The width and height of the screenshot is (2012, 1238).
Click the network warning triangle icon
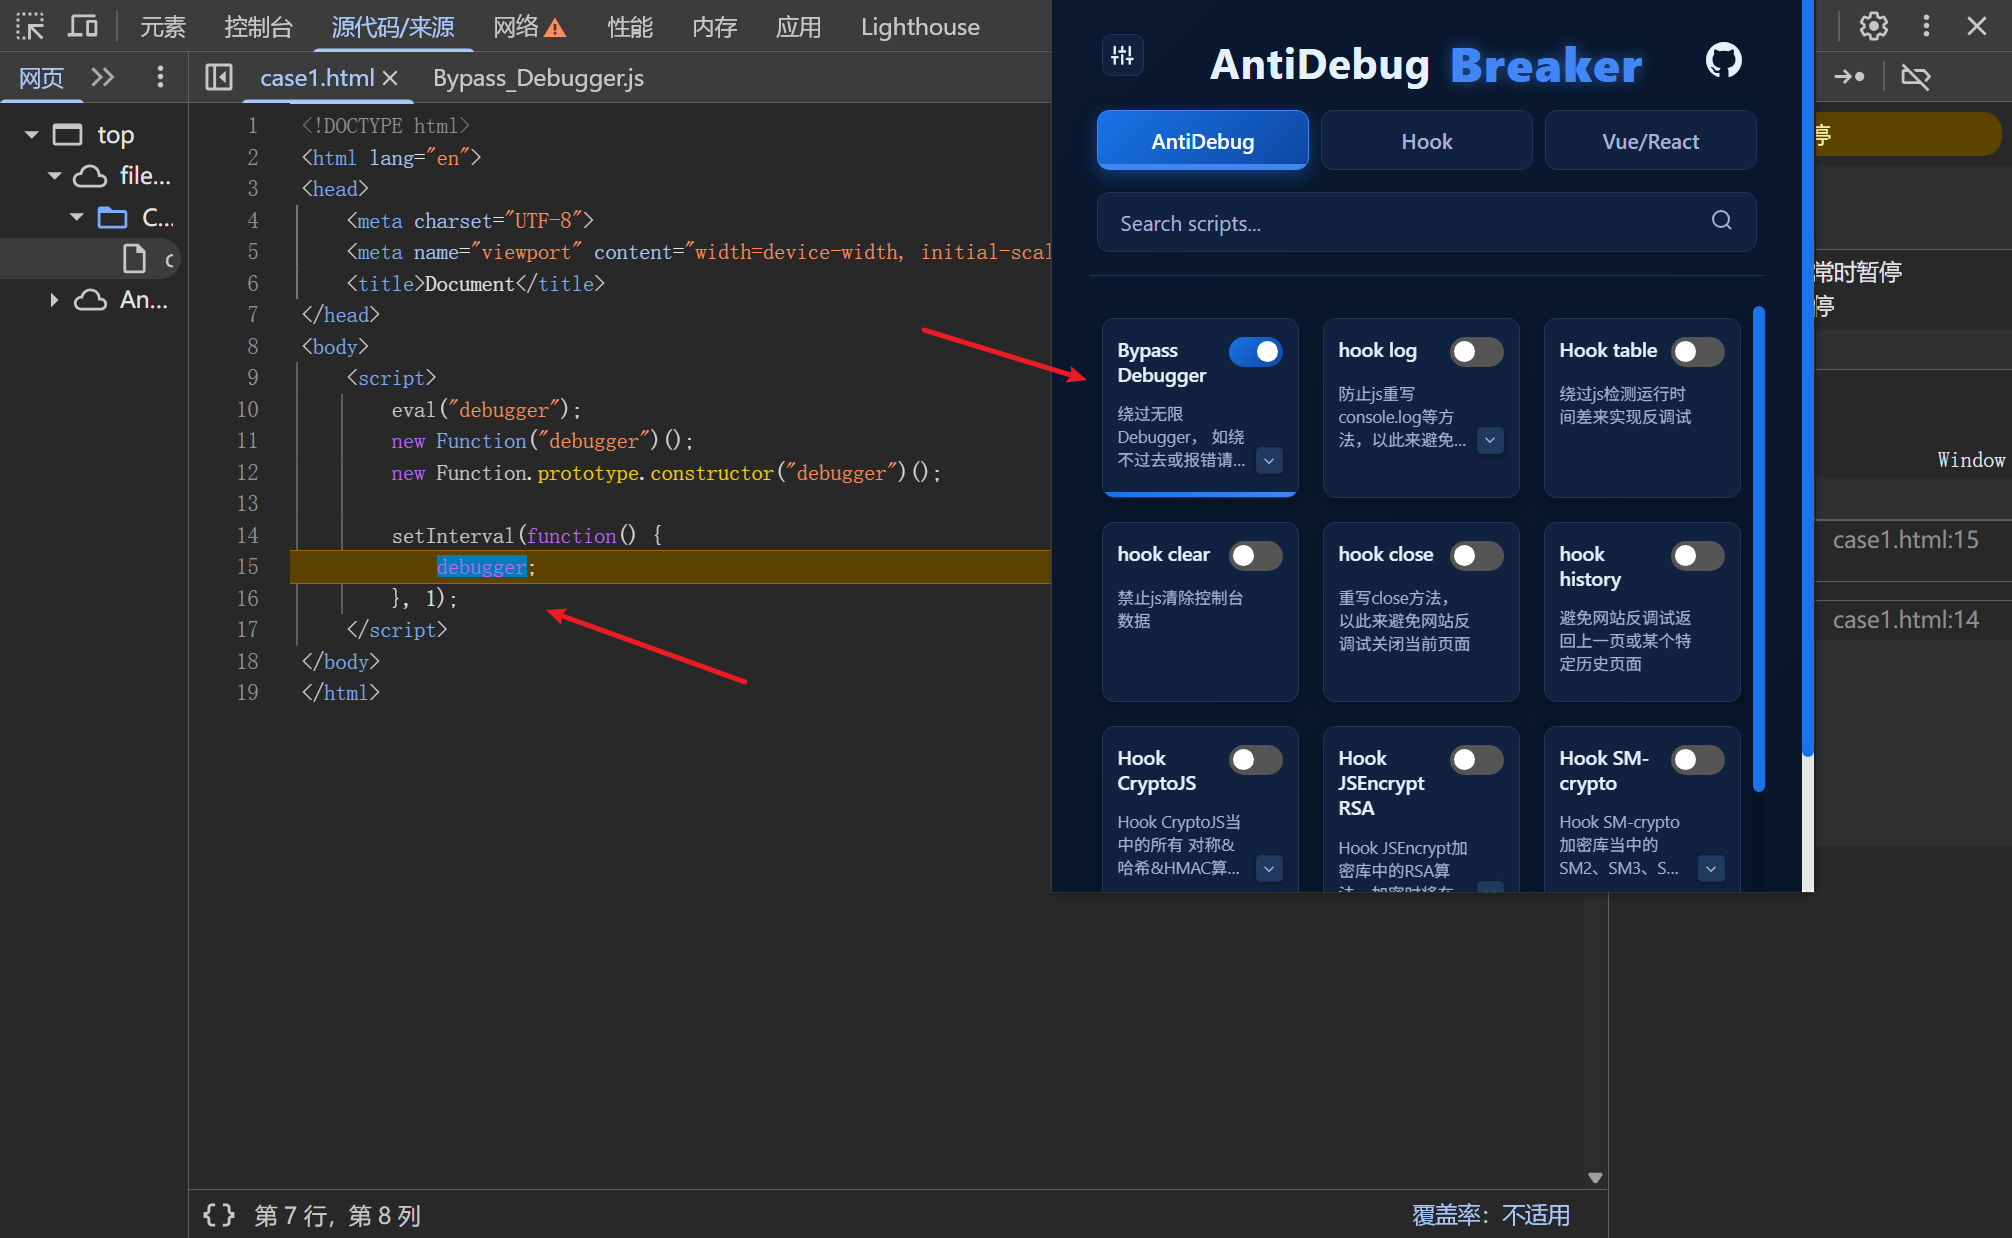pyautogui.click(x=555, y=28)
